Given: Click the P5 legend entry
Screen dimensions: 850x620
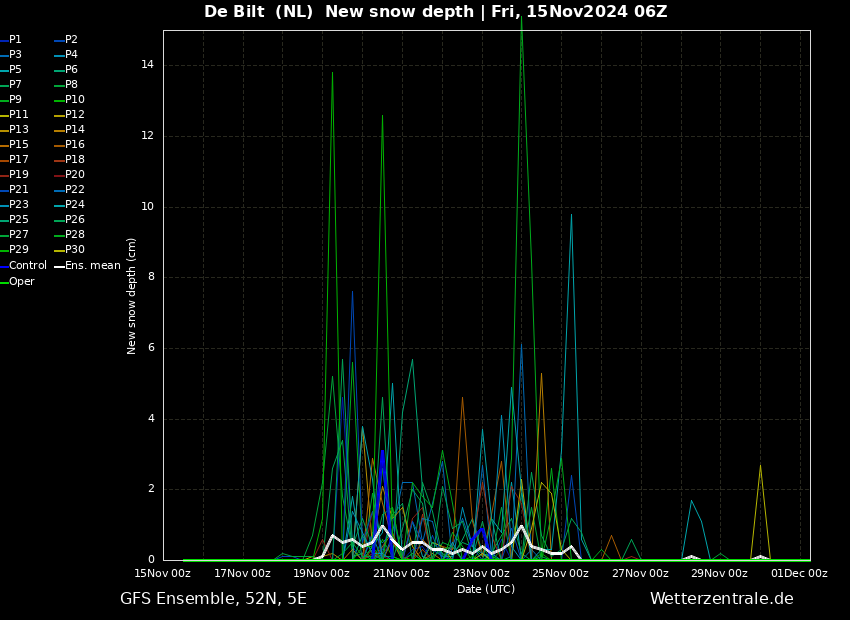Looking at the screenshot, I should coord(11,70).
